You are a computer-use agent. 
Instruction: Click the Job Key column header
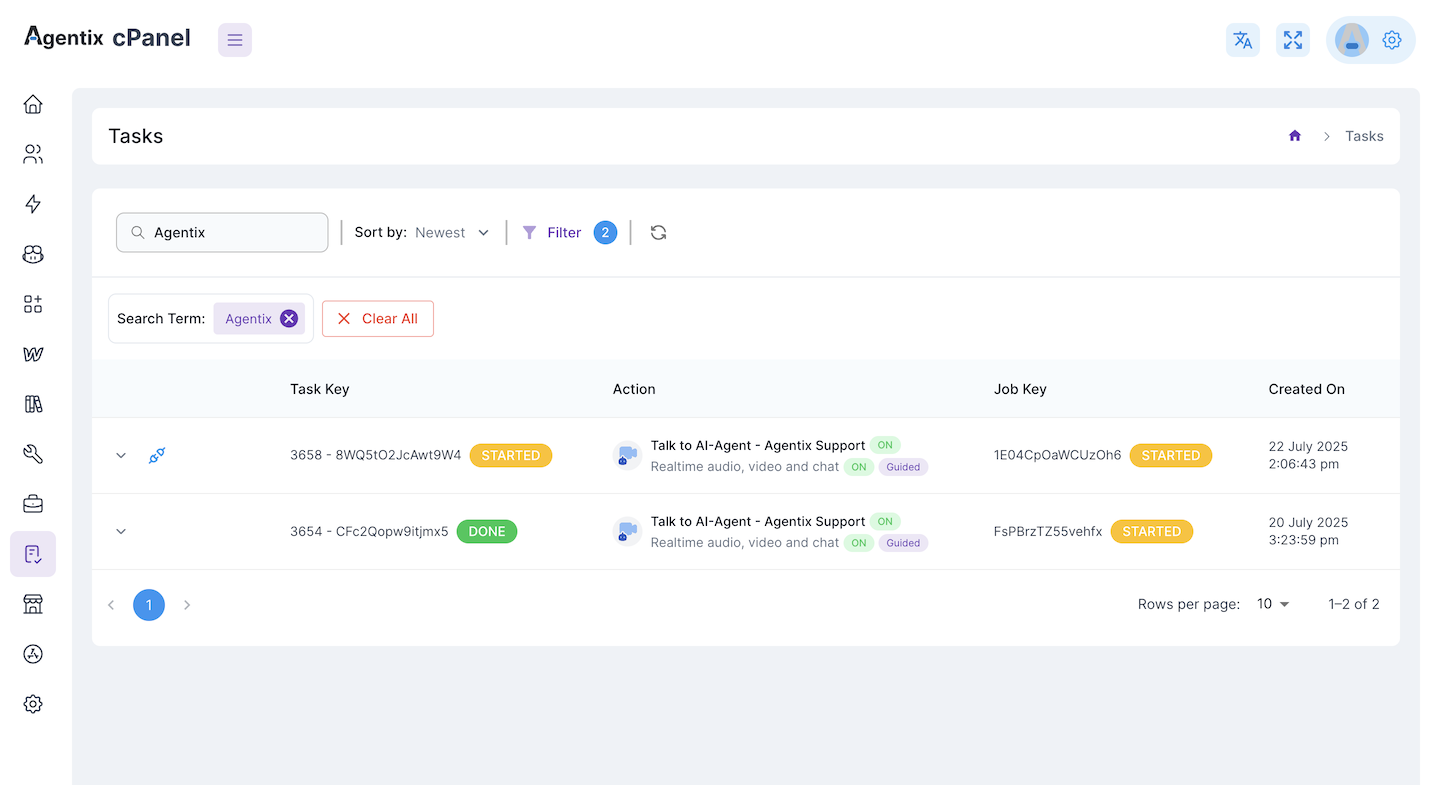pos(1020,389)
